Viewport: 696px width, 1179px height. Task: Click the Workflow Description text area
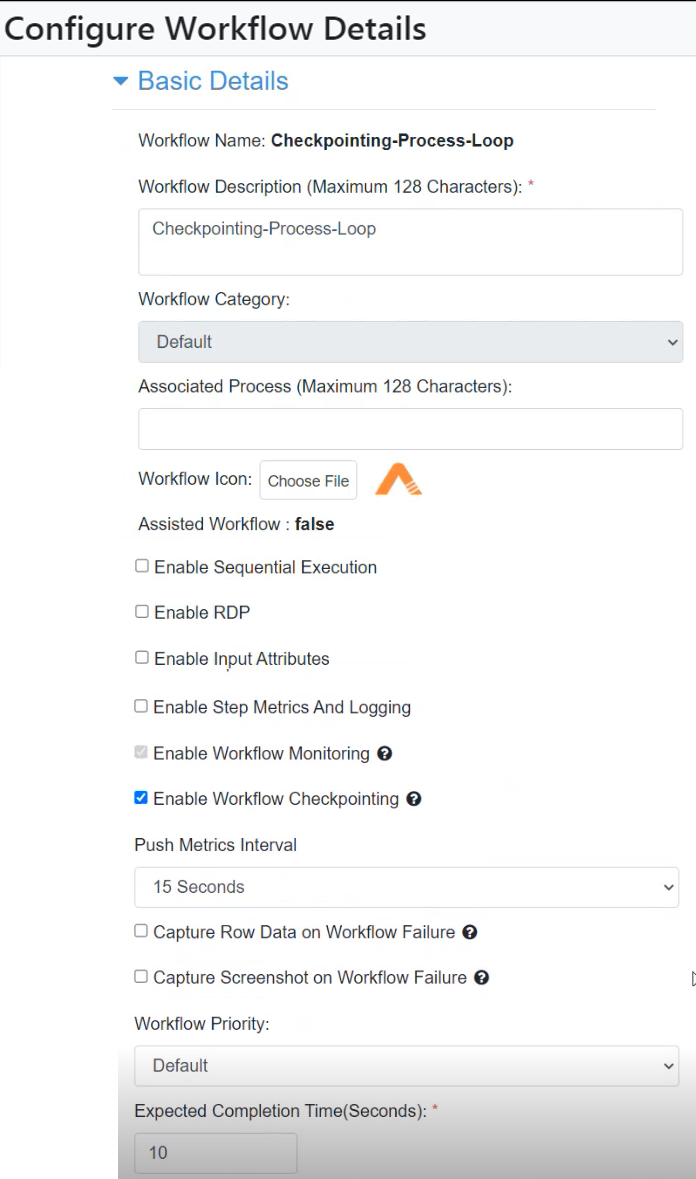(410, 242)
